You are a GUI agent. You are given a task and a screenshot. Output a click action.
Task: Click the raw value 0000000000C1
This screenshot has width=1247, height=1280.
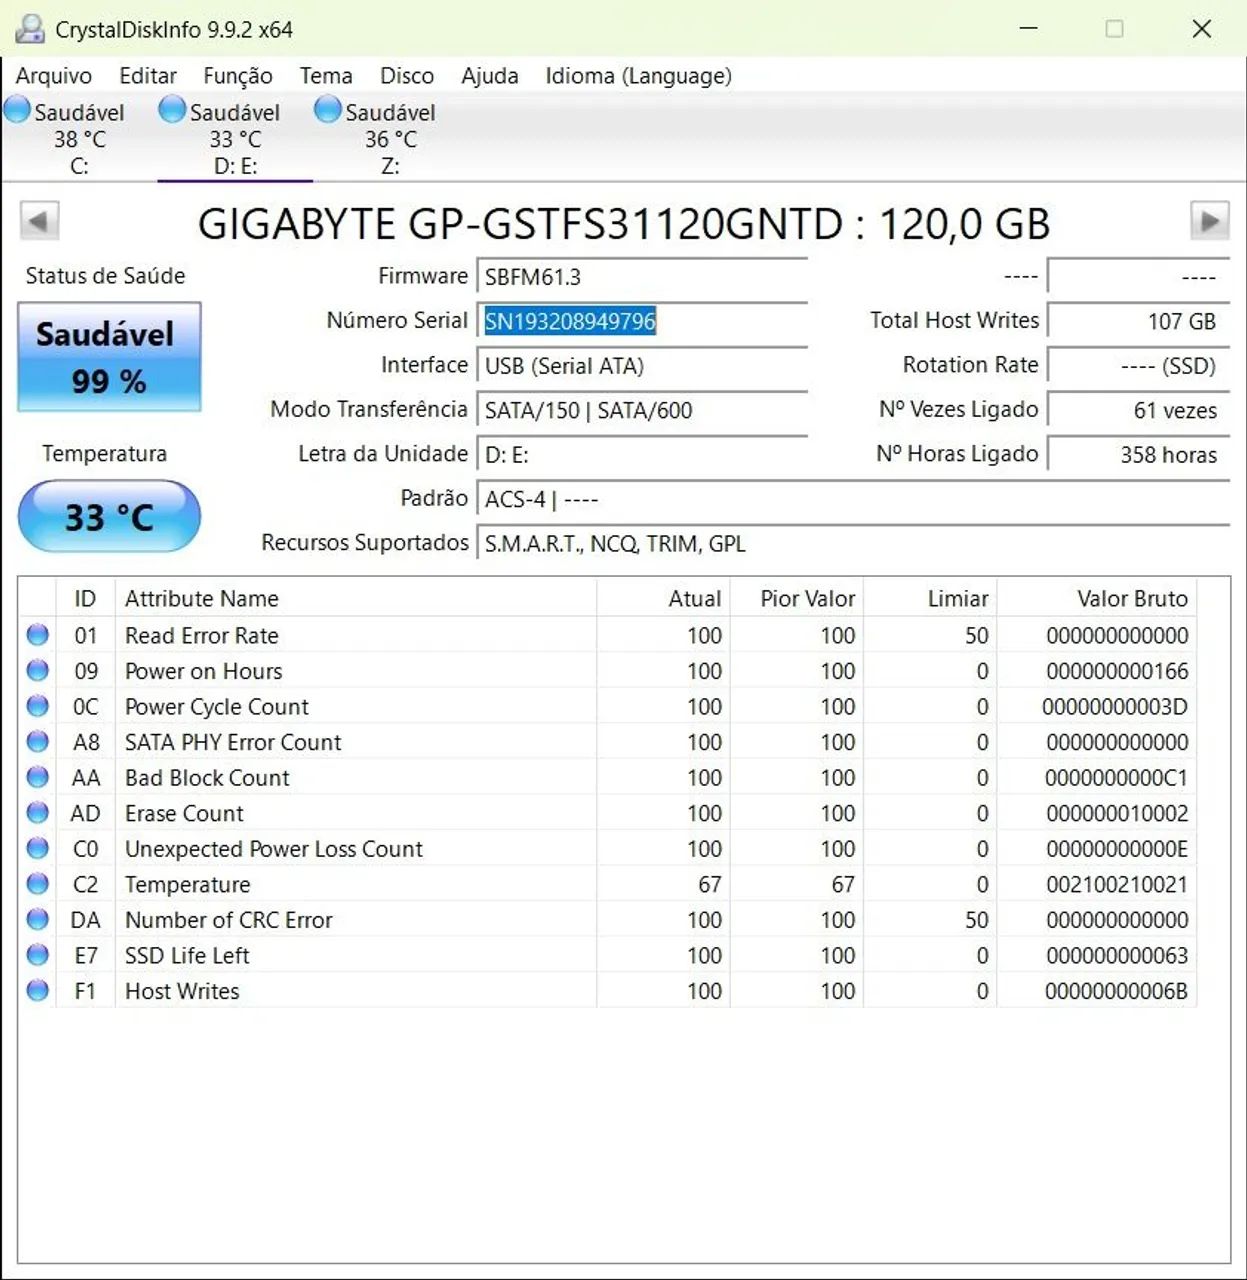(x=1116, y=777)
